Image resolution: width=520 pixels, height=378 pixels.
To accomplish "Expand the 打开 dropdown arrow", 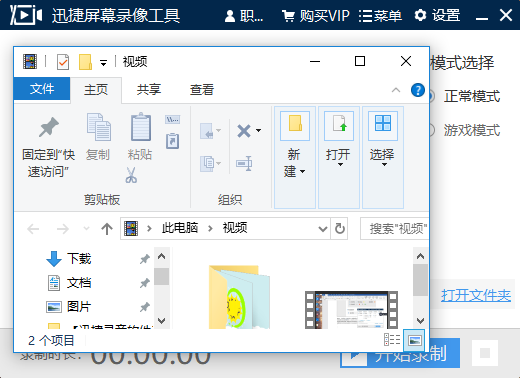I will 340,164.
